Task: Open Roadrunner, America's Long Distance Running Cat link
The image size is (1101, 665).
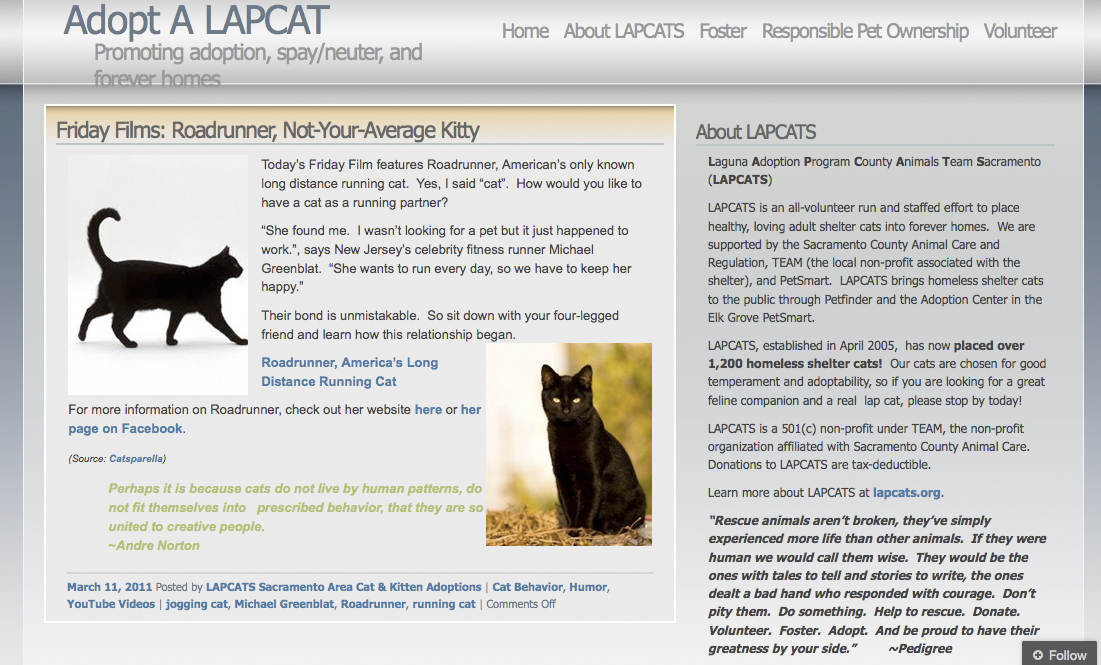Action: [x=350, y=372]
